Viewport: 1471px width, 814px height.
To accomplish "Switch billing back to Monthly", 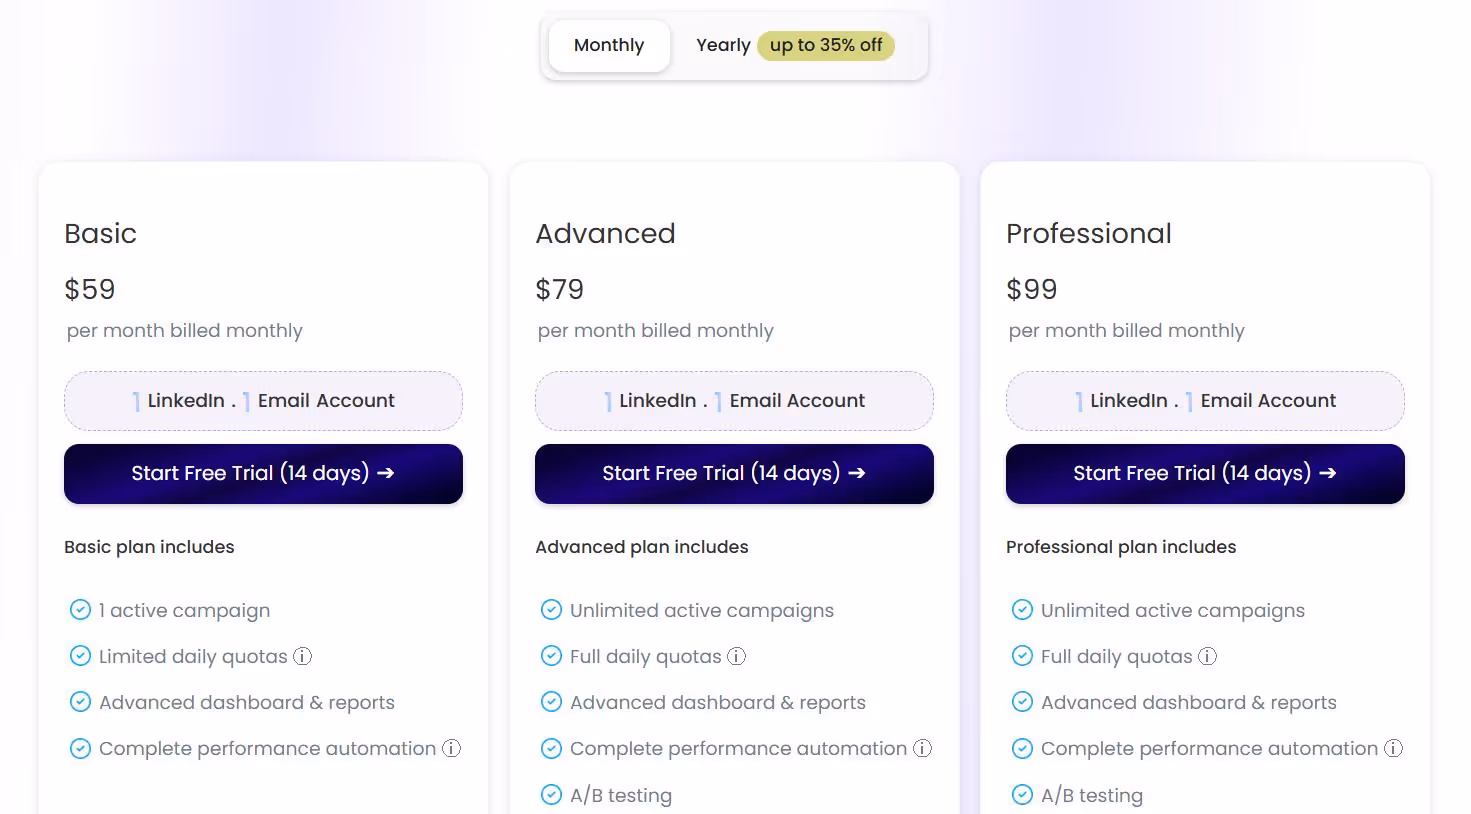I will coord(609,45).
